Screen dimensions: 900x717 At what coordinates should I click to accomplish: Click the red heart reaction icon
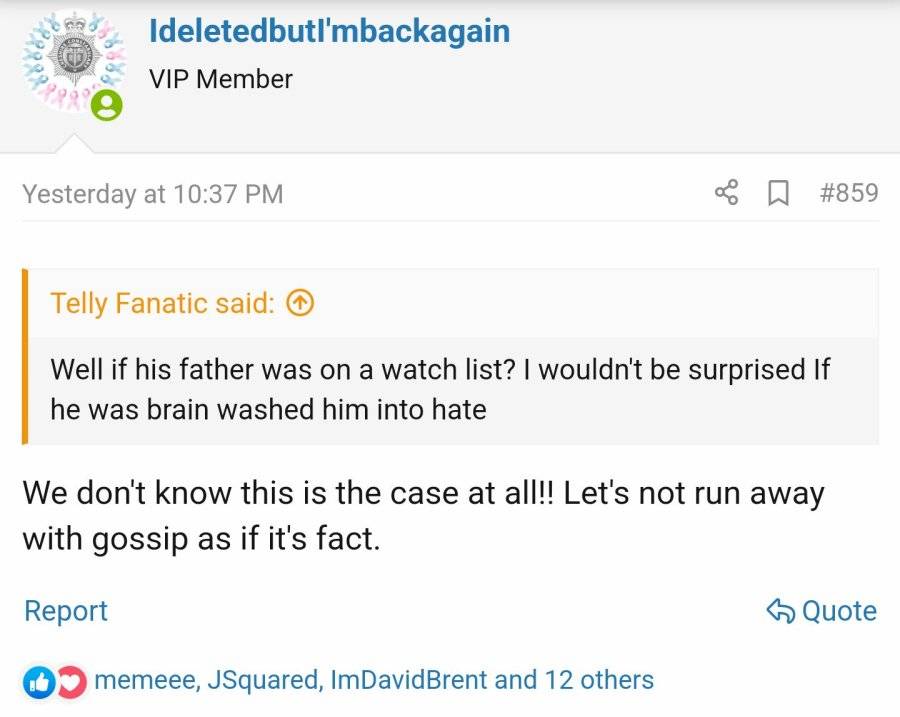pyautogui.click(x=72, y=683)
